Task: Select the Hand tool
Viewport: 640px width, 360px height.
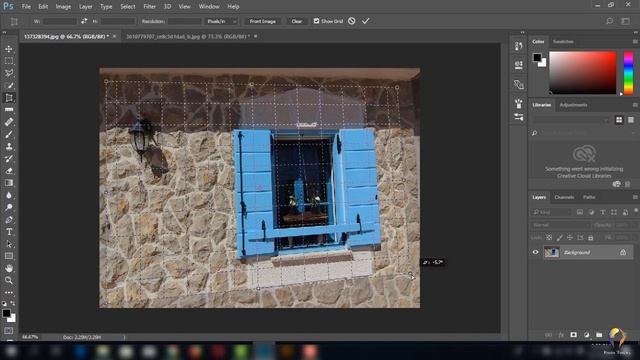Action: click(9, 269)
